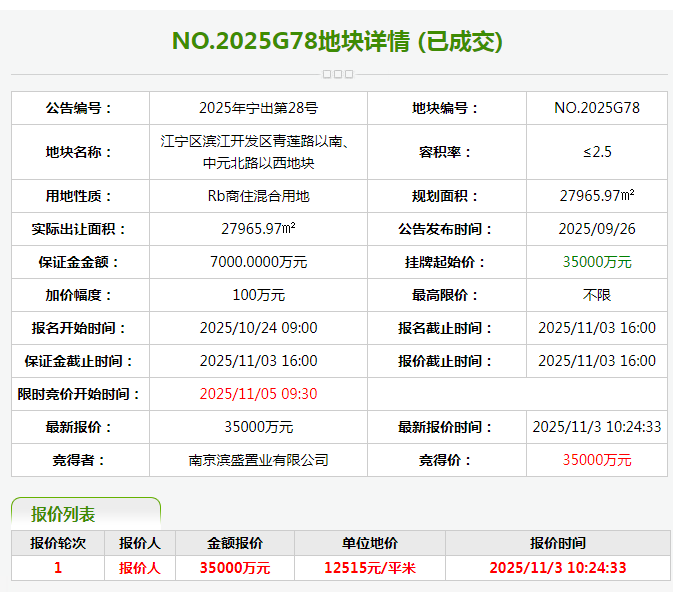Click the three small squares under the title
This screenshot has height=592, width=673.
(x=337, y=74)
